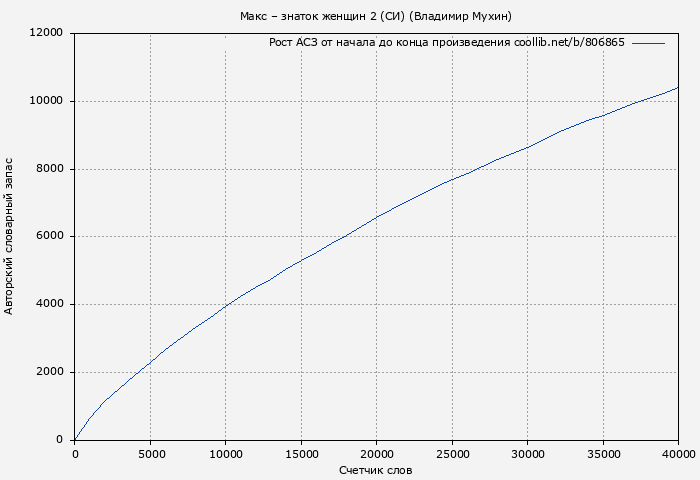The image size is (700, 480).
Task: Click the x-axis tick label 10000
Action: 225,453
